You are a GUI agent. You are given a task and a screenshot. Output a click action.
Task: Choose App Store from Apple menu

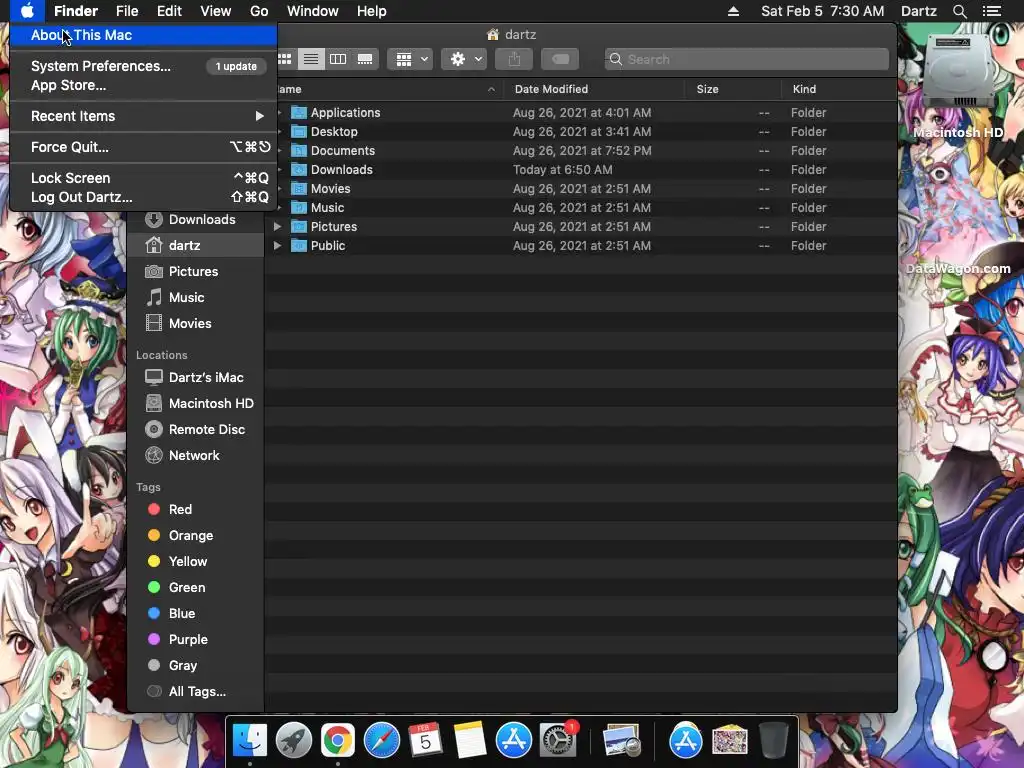143,85
